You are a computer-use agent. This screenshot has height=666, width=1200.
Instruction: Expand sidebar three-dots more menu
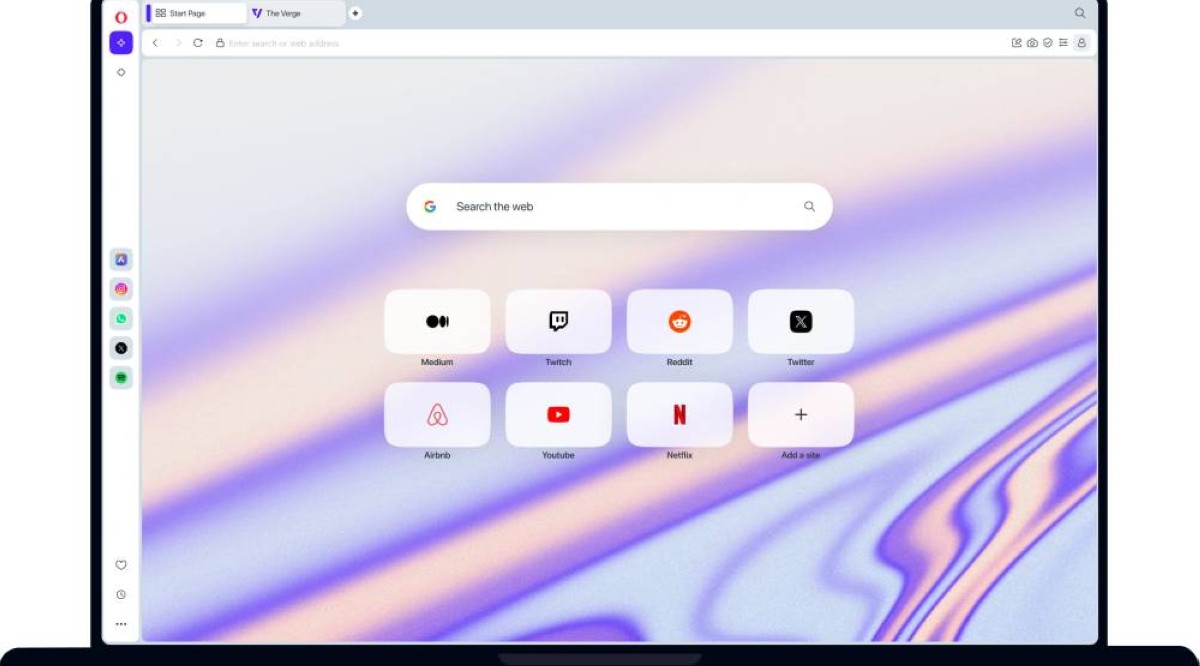121,624
